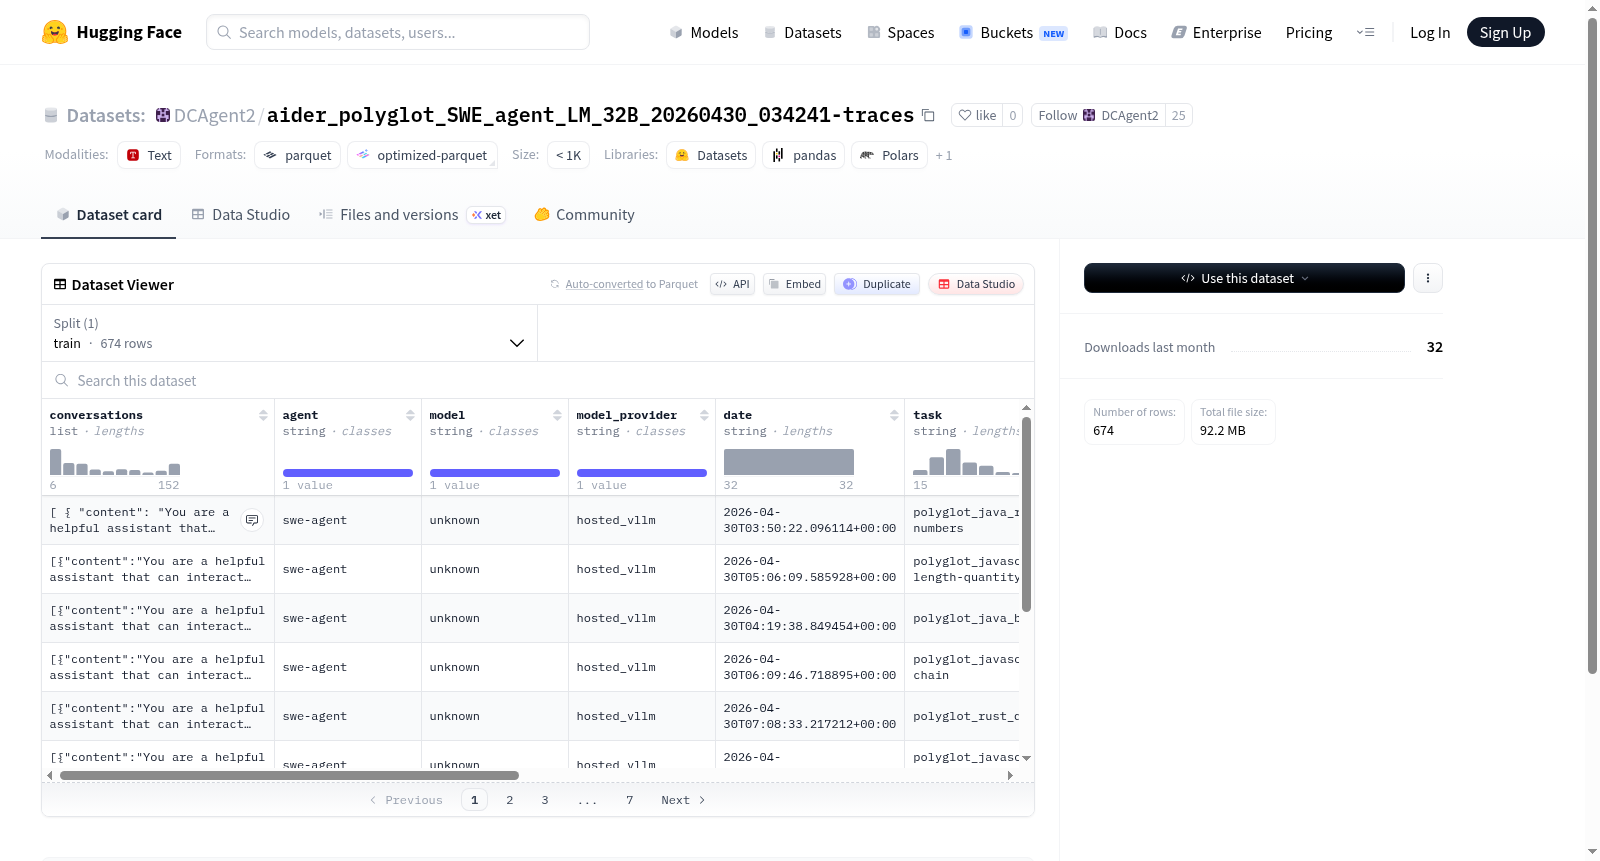Go to page 3 of the table

tap(545, 800)
